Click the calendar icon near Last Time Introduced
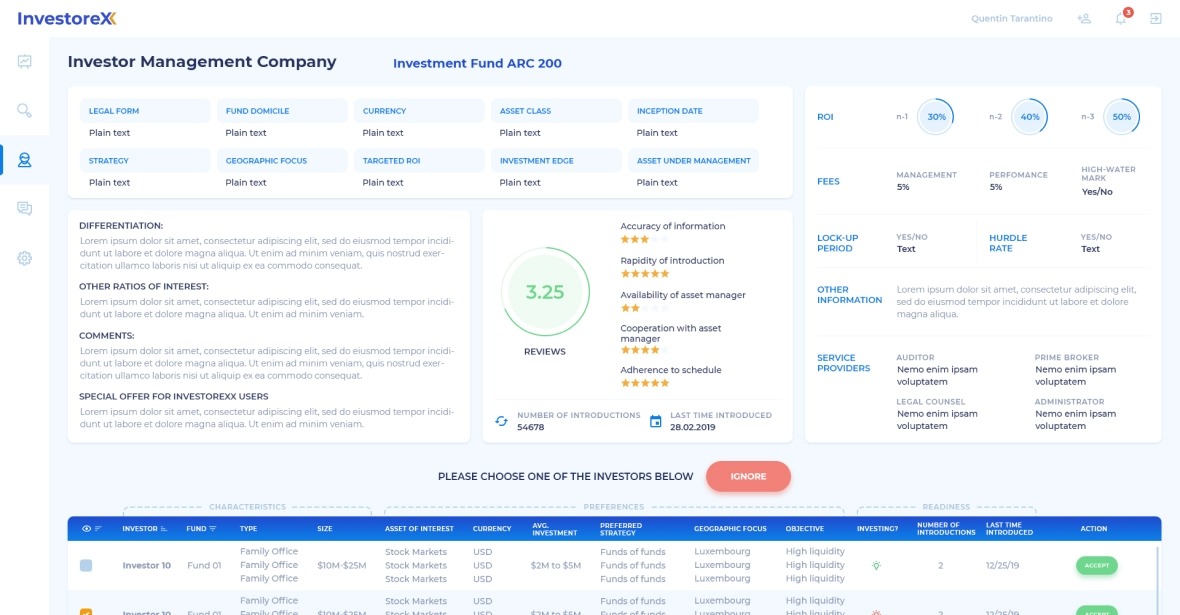This screenshot has width=1180, height=615. [656, 421]
